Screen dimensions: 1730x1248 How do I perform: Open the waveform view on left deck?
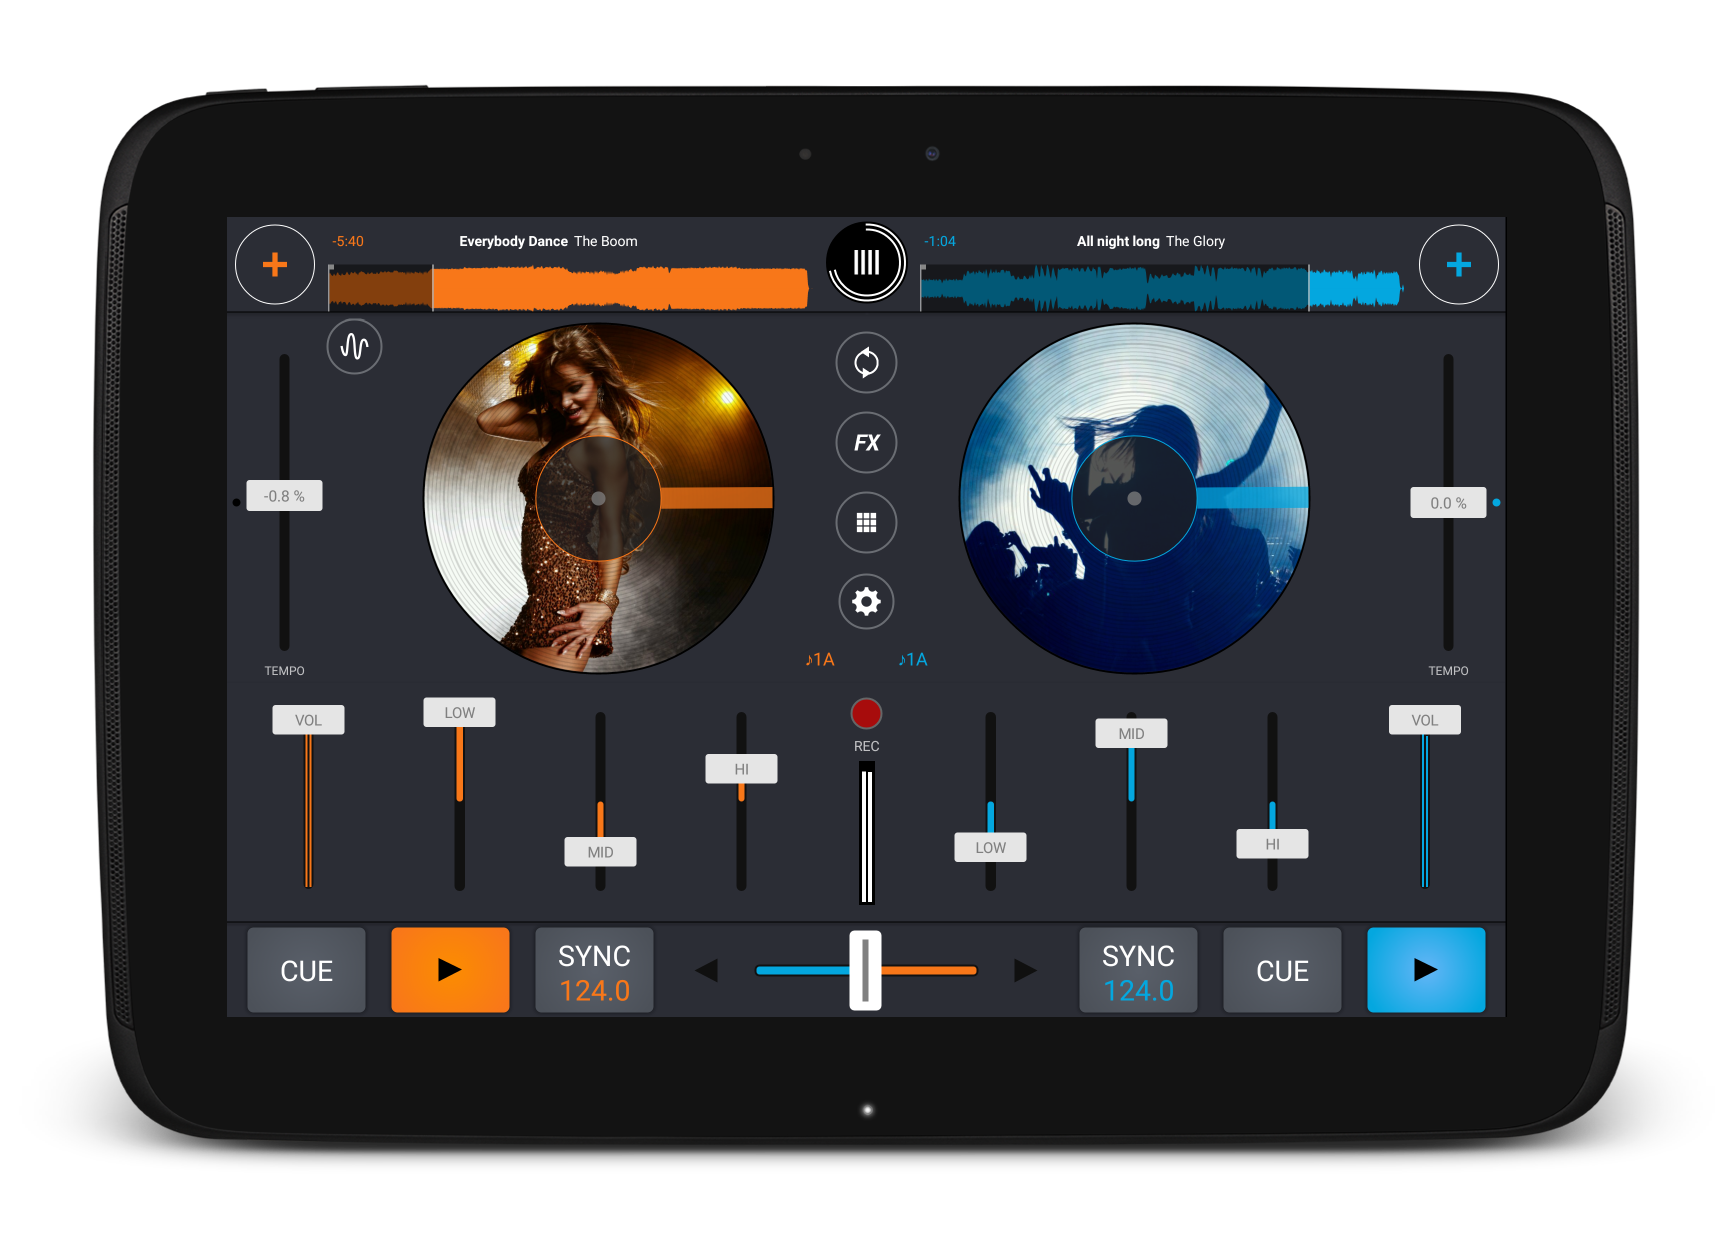click(354, 347)
